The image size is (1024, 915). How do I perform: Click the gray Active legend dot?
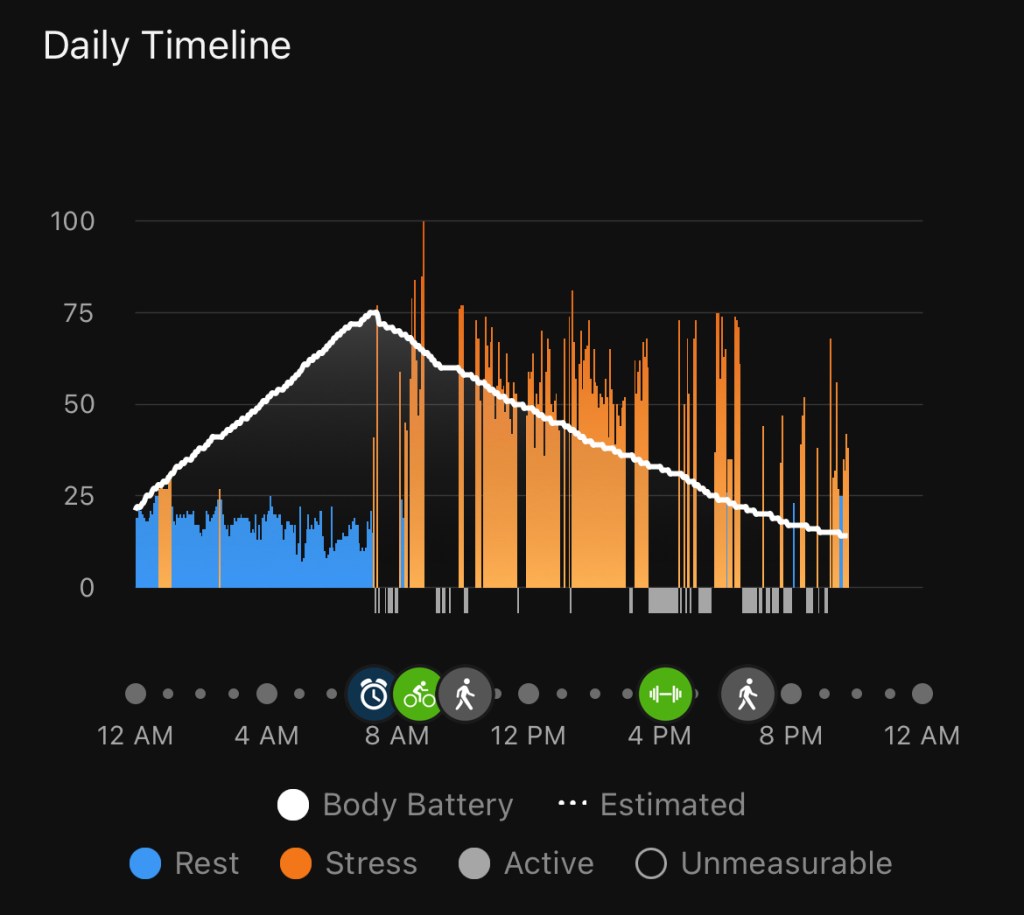pos(474,864)
